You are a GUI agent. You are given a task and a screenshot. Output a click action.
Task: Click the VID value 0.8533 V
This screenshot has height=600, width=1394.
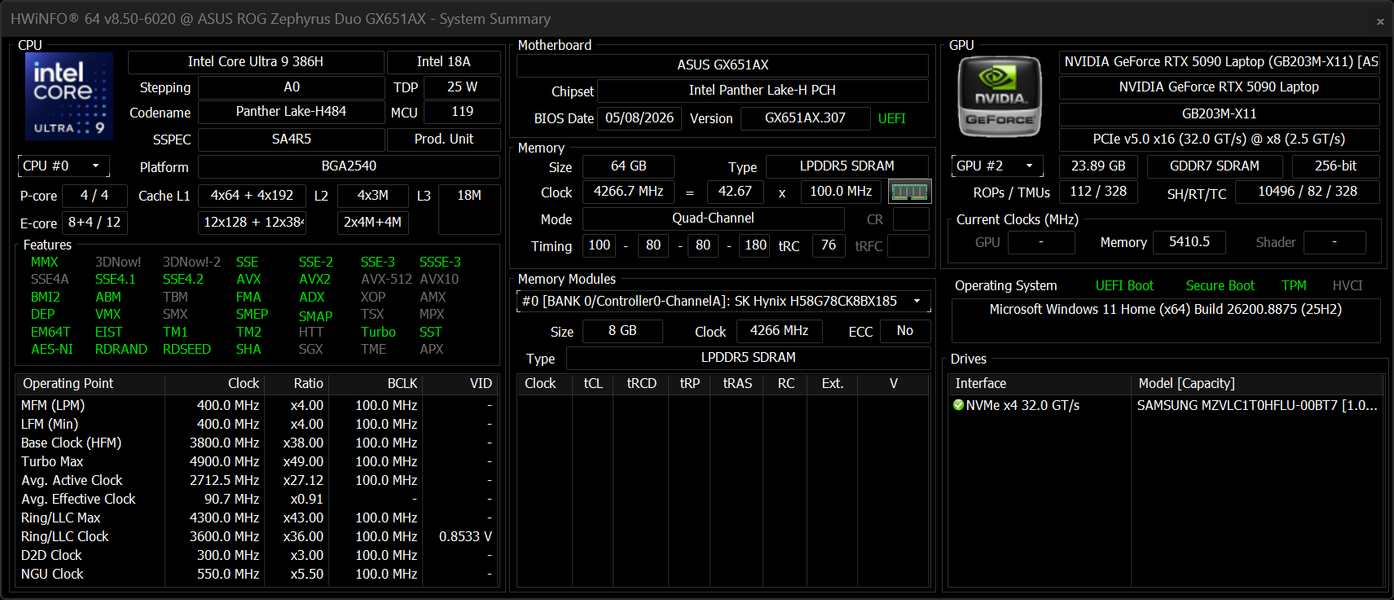(465, 536)
